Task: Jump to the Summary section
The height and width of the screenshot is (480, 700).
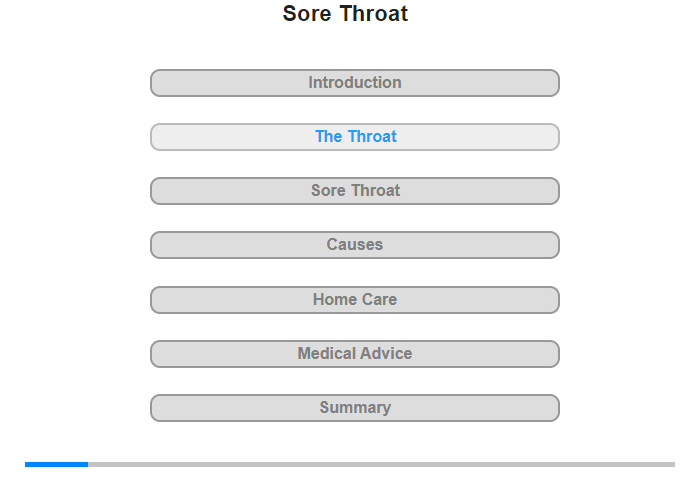Action: point(355,408)
